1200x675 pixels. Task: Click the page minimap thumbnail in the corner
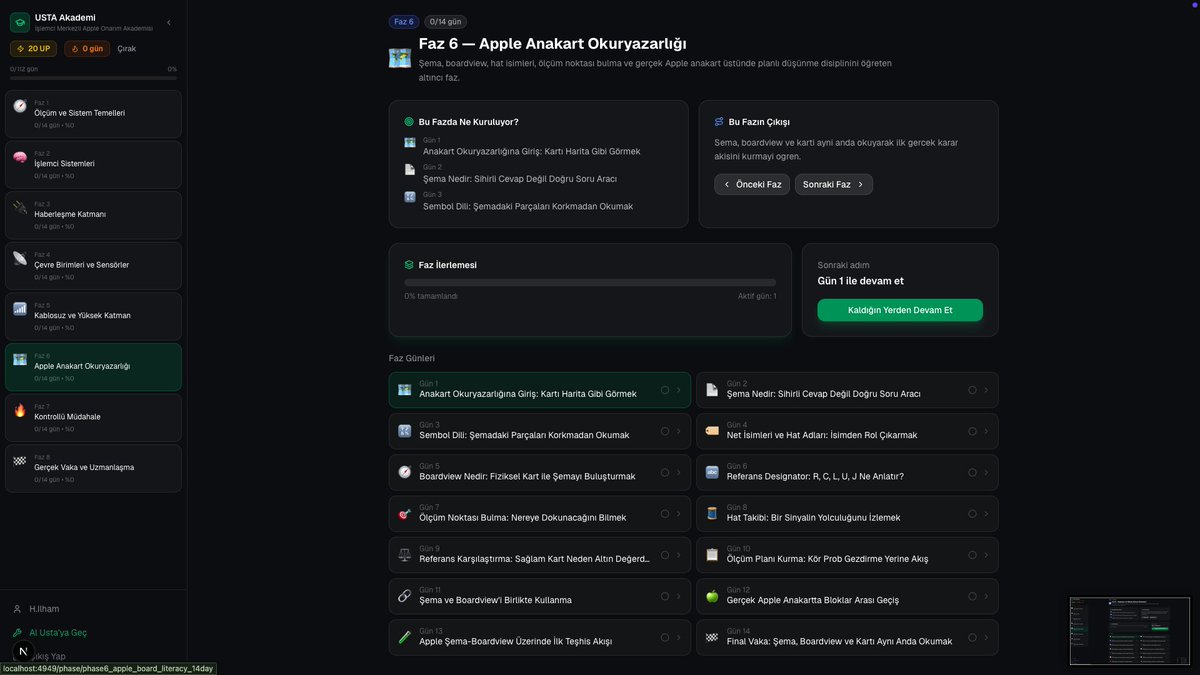point(1130,631)
